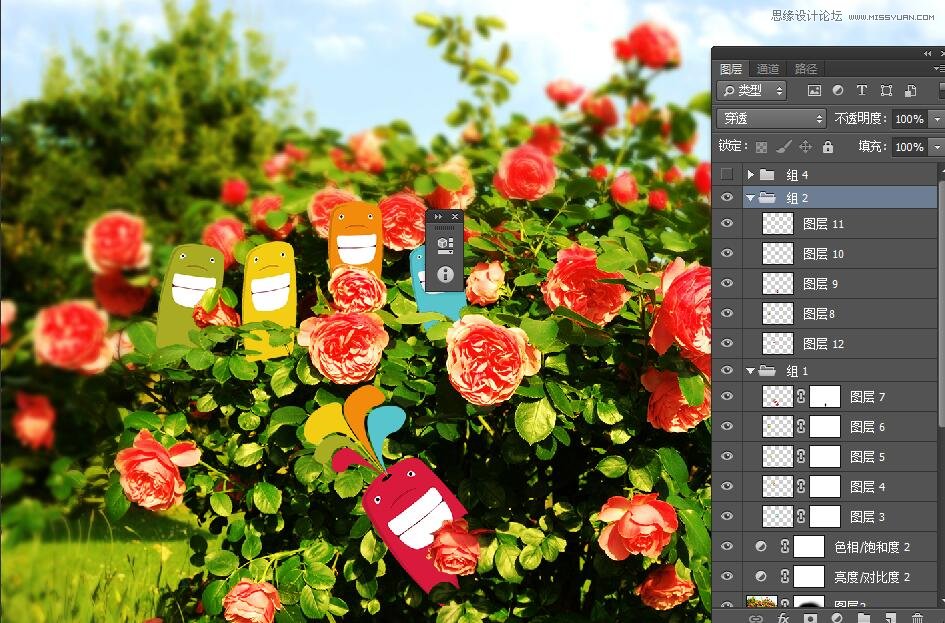Create new adjustment layer icon at panel bottom
This screenshot has width=945, height=623.
[x=837, y=618]
